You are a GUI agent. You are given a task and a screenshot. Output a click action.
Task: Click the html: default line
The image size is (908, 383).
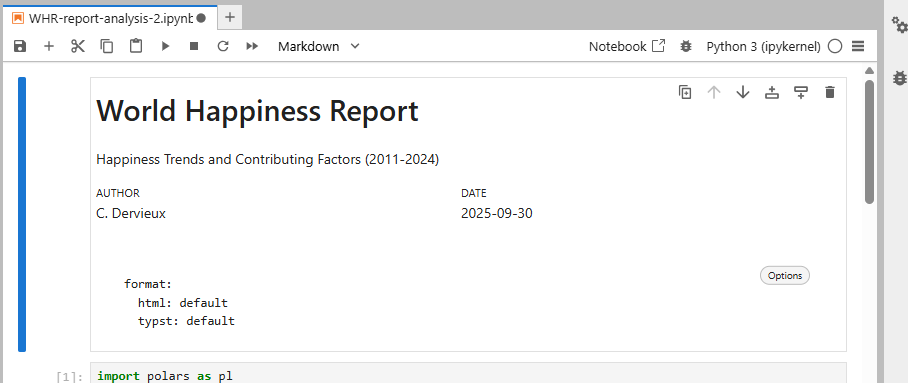(183, 303)
